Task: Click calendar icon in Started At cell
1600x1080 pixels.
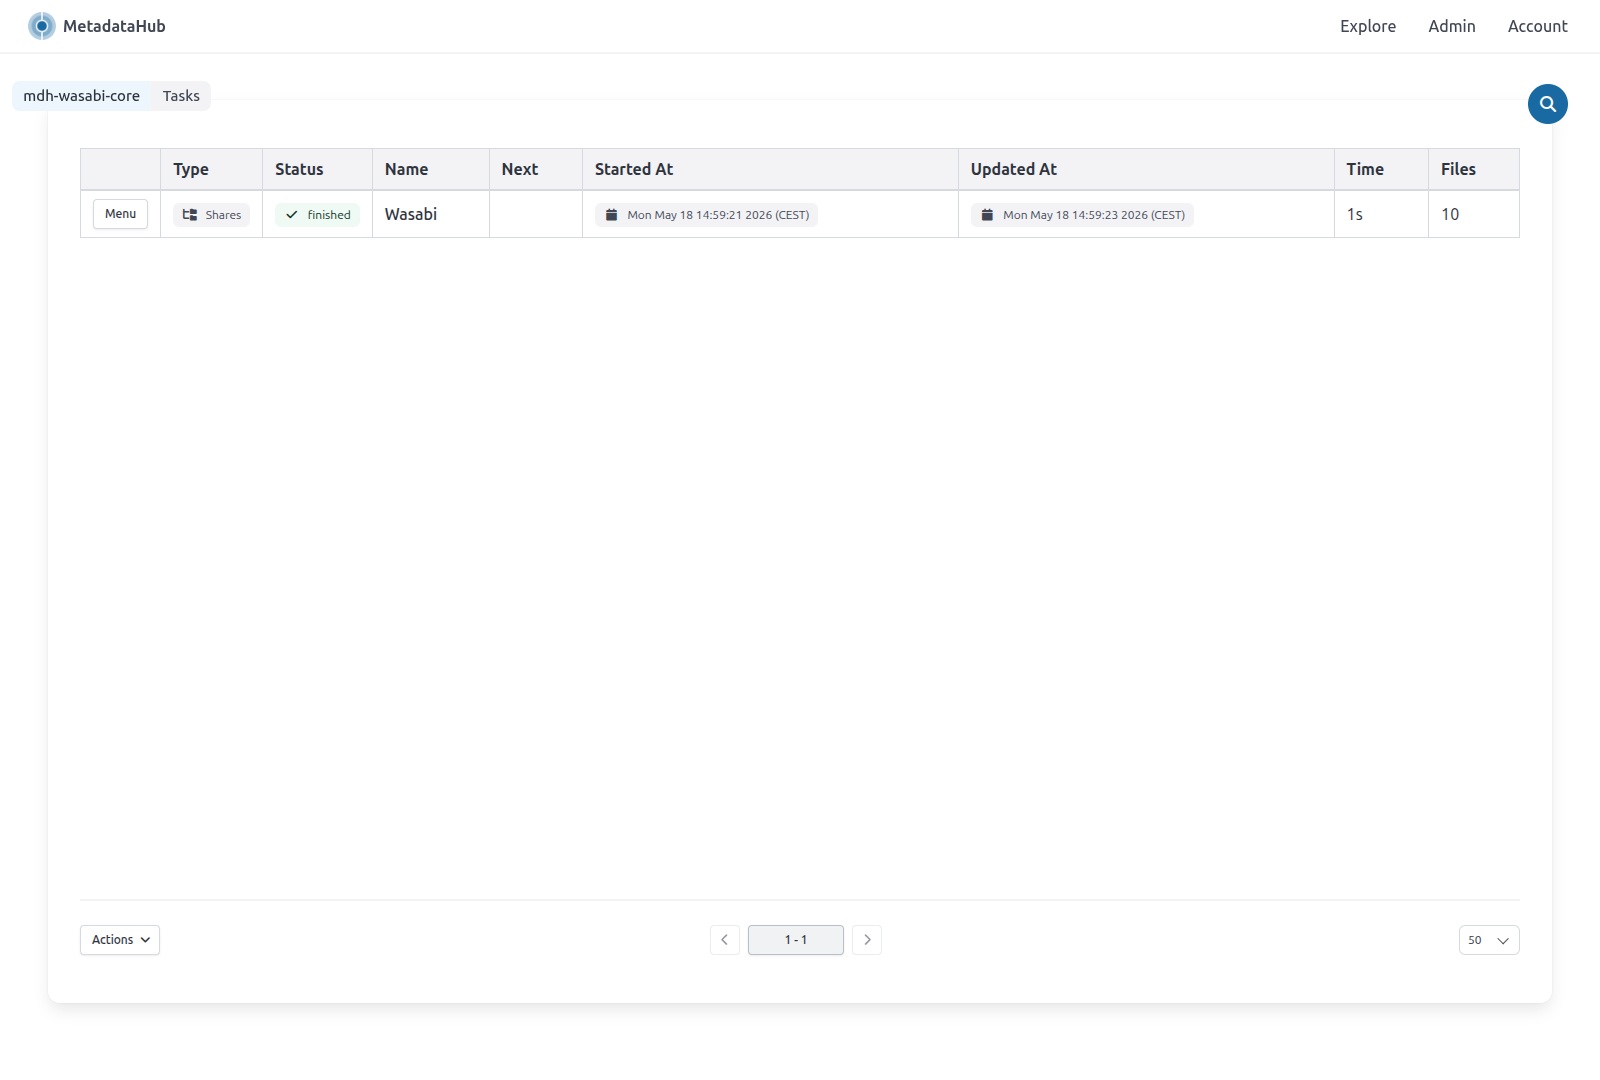Action: (x=611, y=215)
